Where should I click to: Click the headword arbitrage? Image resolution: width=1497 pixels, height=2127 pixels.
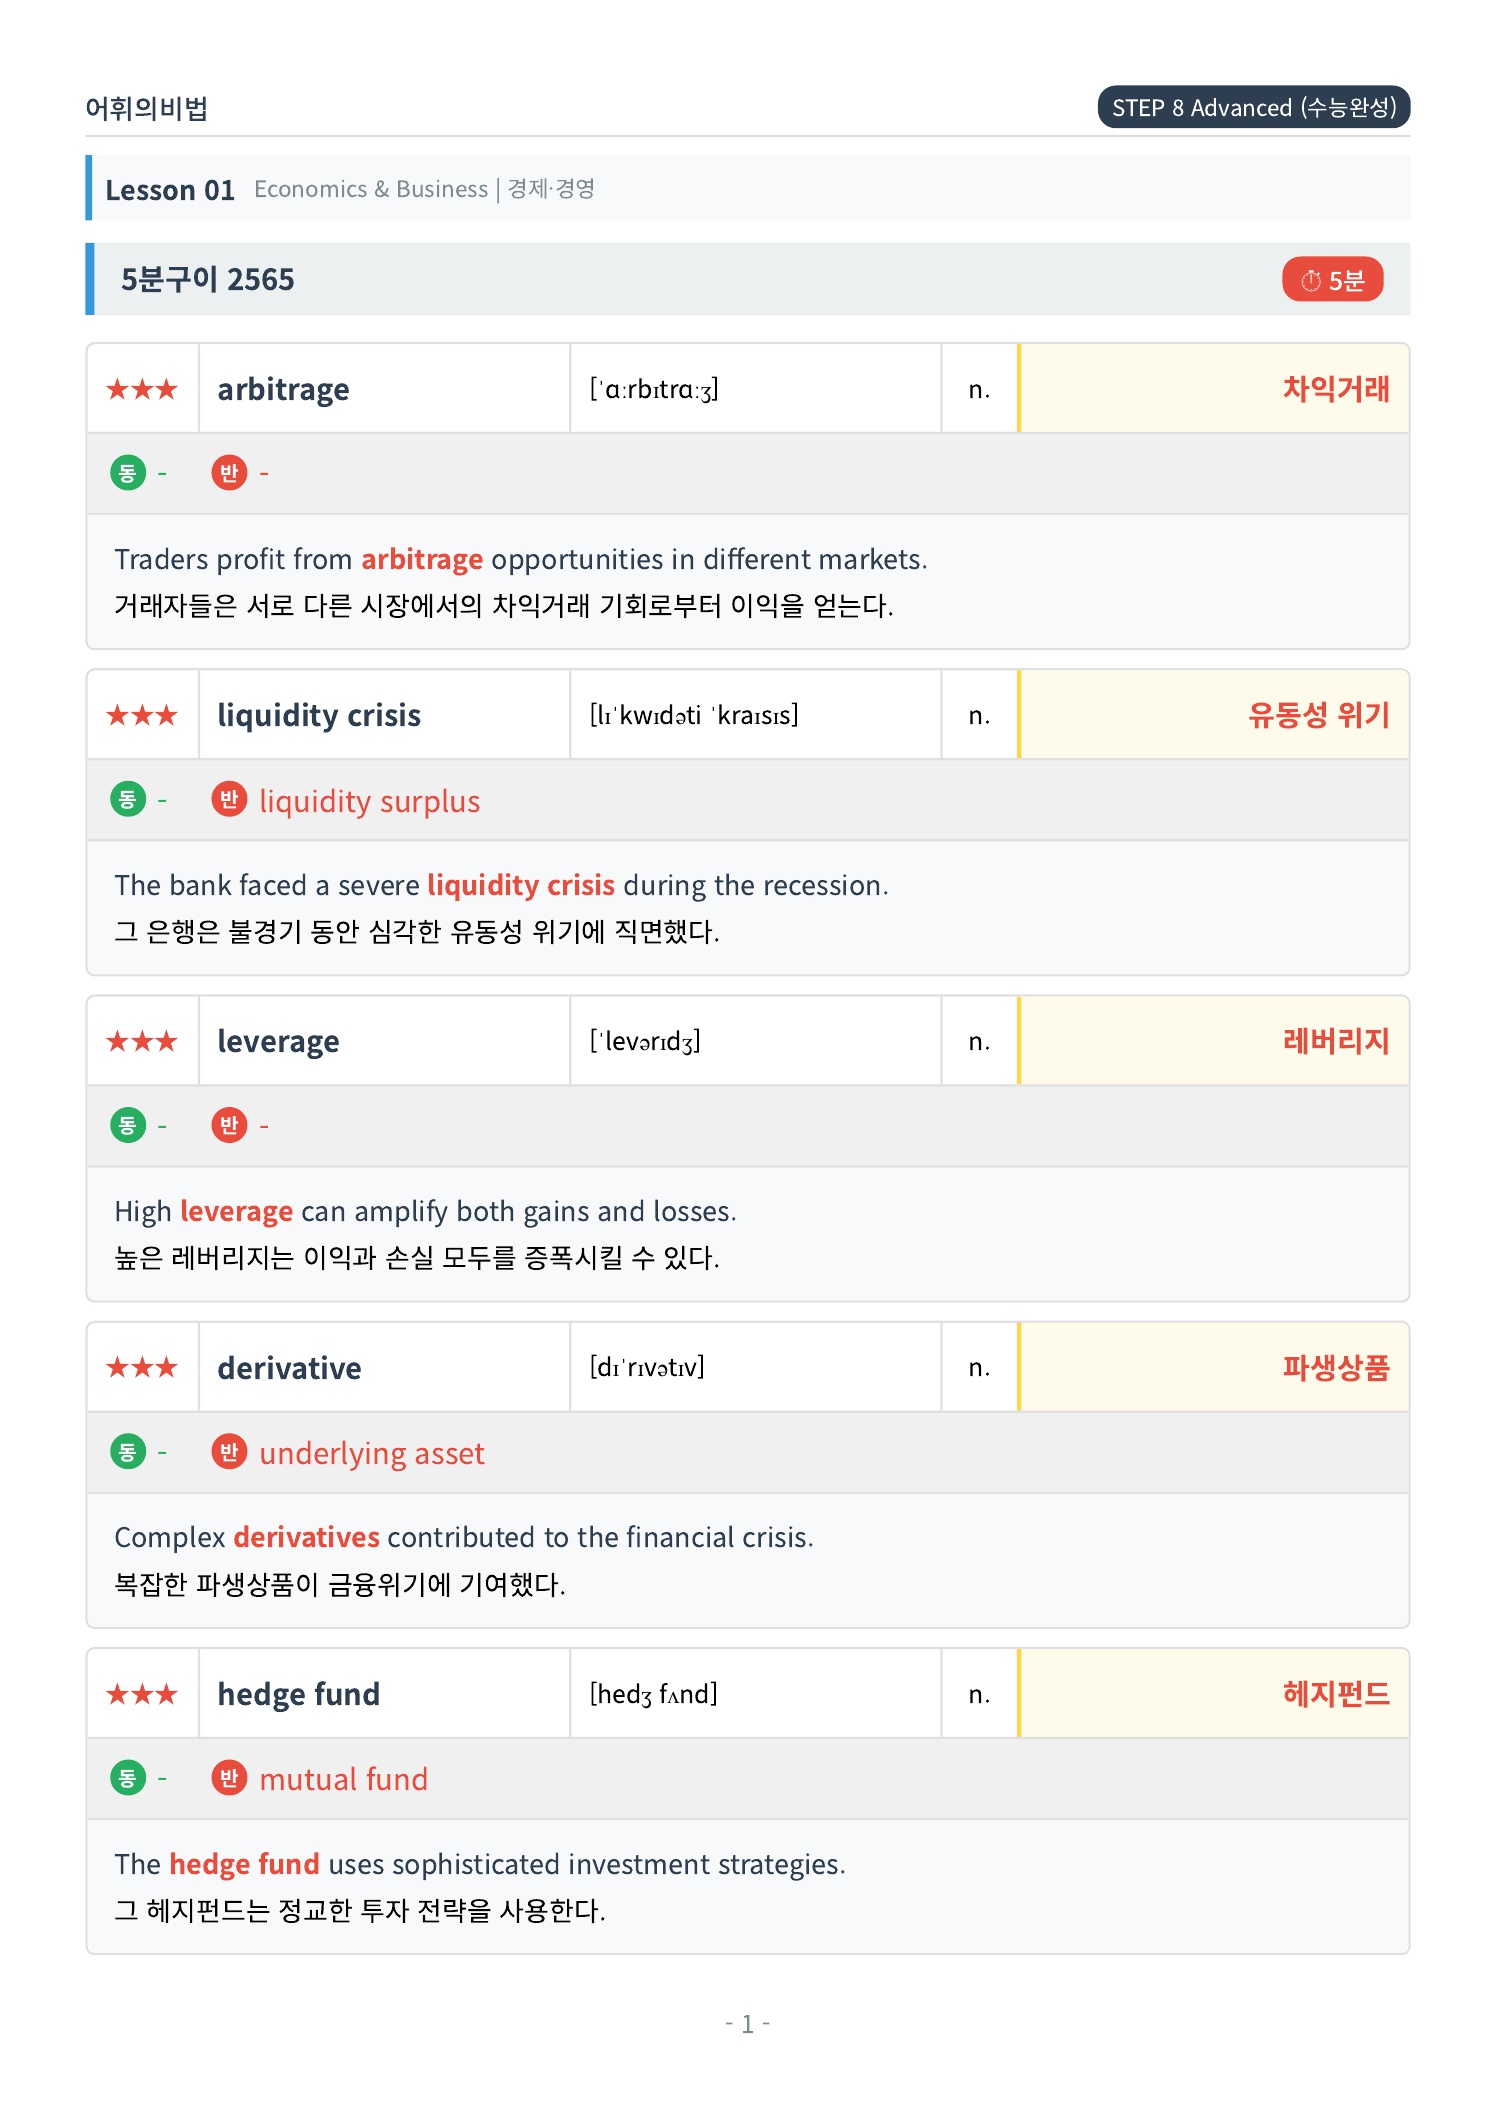pos(284,389)
